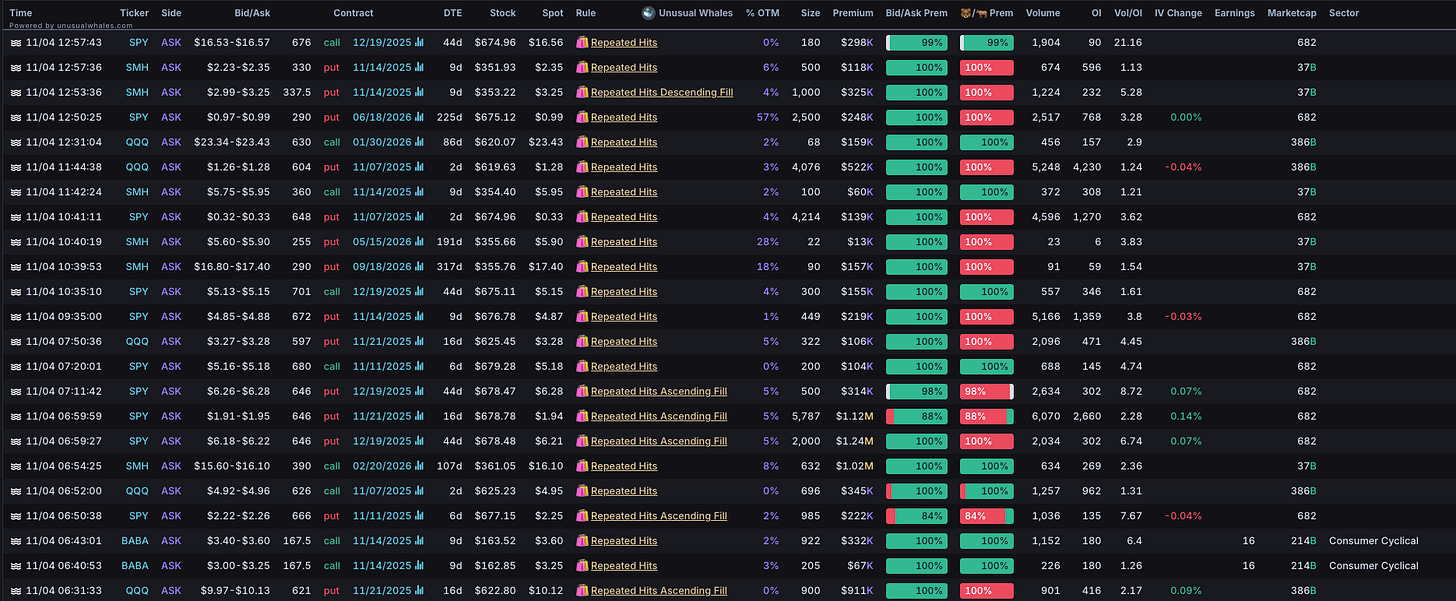Click the bag icon before Repeated Hits Descending Fill
The width and height of the screenshot is (1456, 601).
(x=582, y=93)
